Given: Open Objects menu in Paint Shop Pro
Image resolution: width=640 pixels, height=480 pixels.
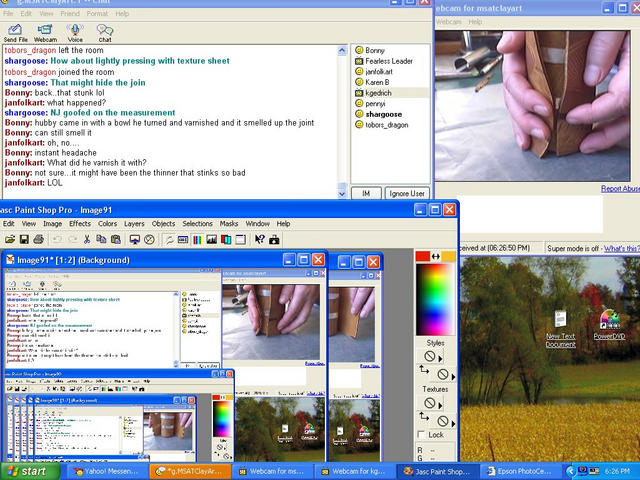Looking at the screenshot, I should 163,224.
